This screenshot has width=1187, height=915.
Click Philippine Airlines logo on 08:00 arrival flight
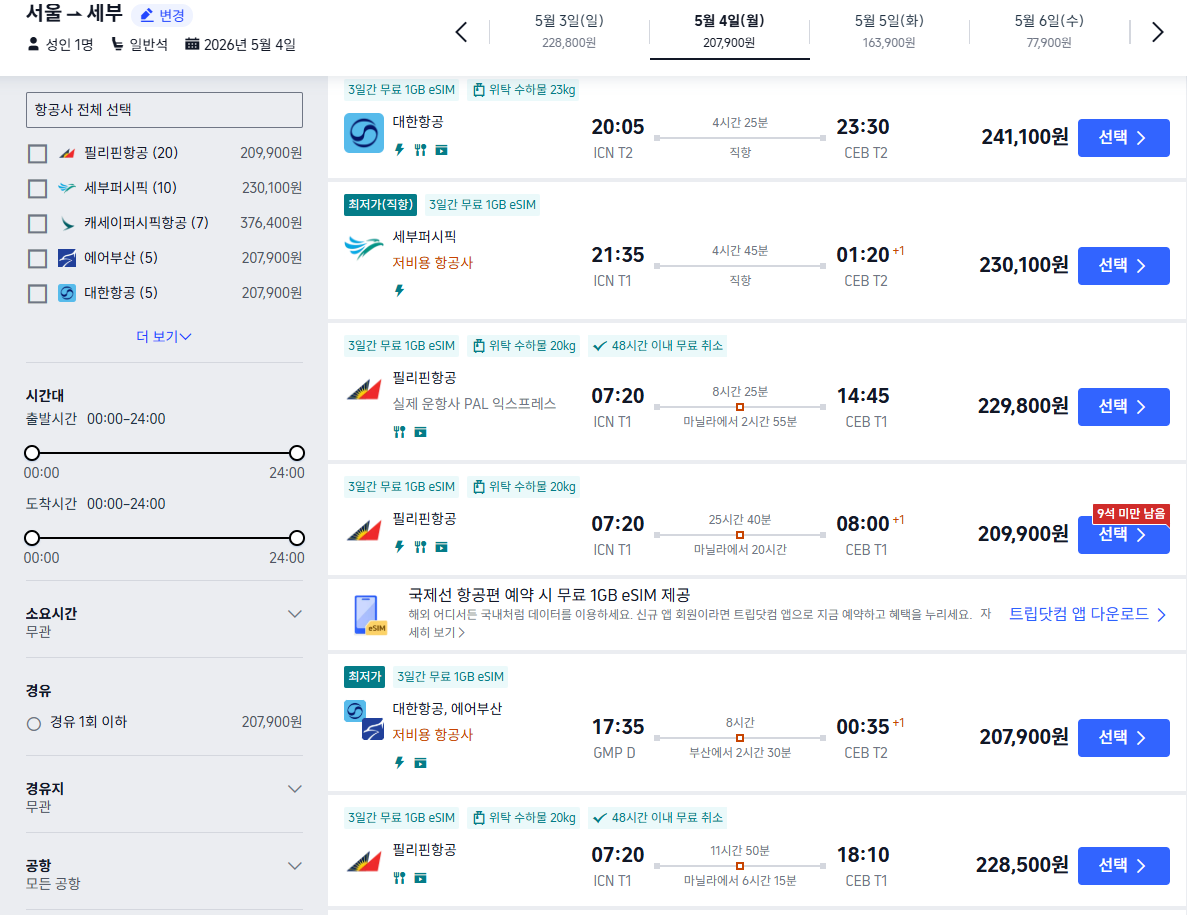(x=363, y=531)
